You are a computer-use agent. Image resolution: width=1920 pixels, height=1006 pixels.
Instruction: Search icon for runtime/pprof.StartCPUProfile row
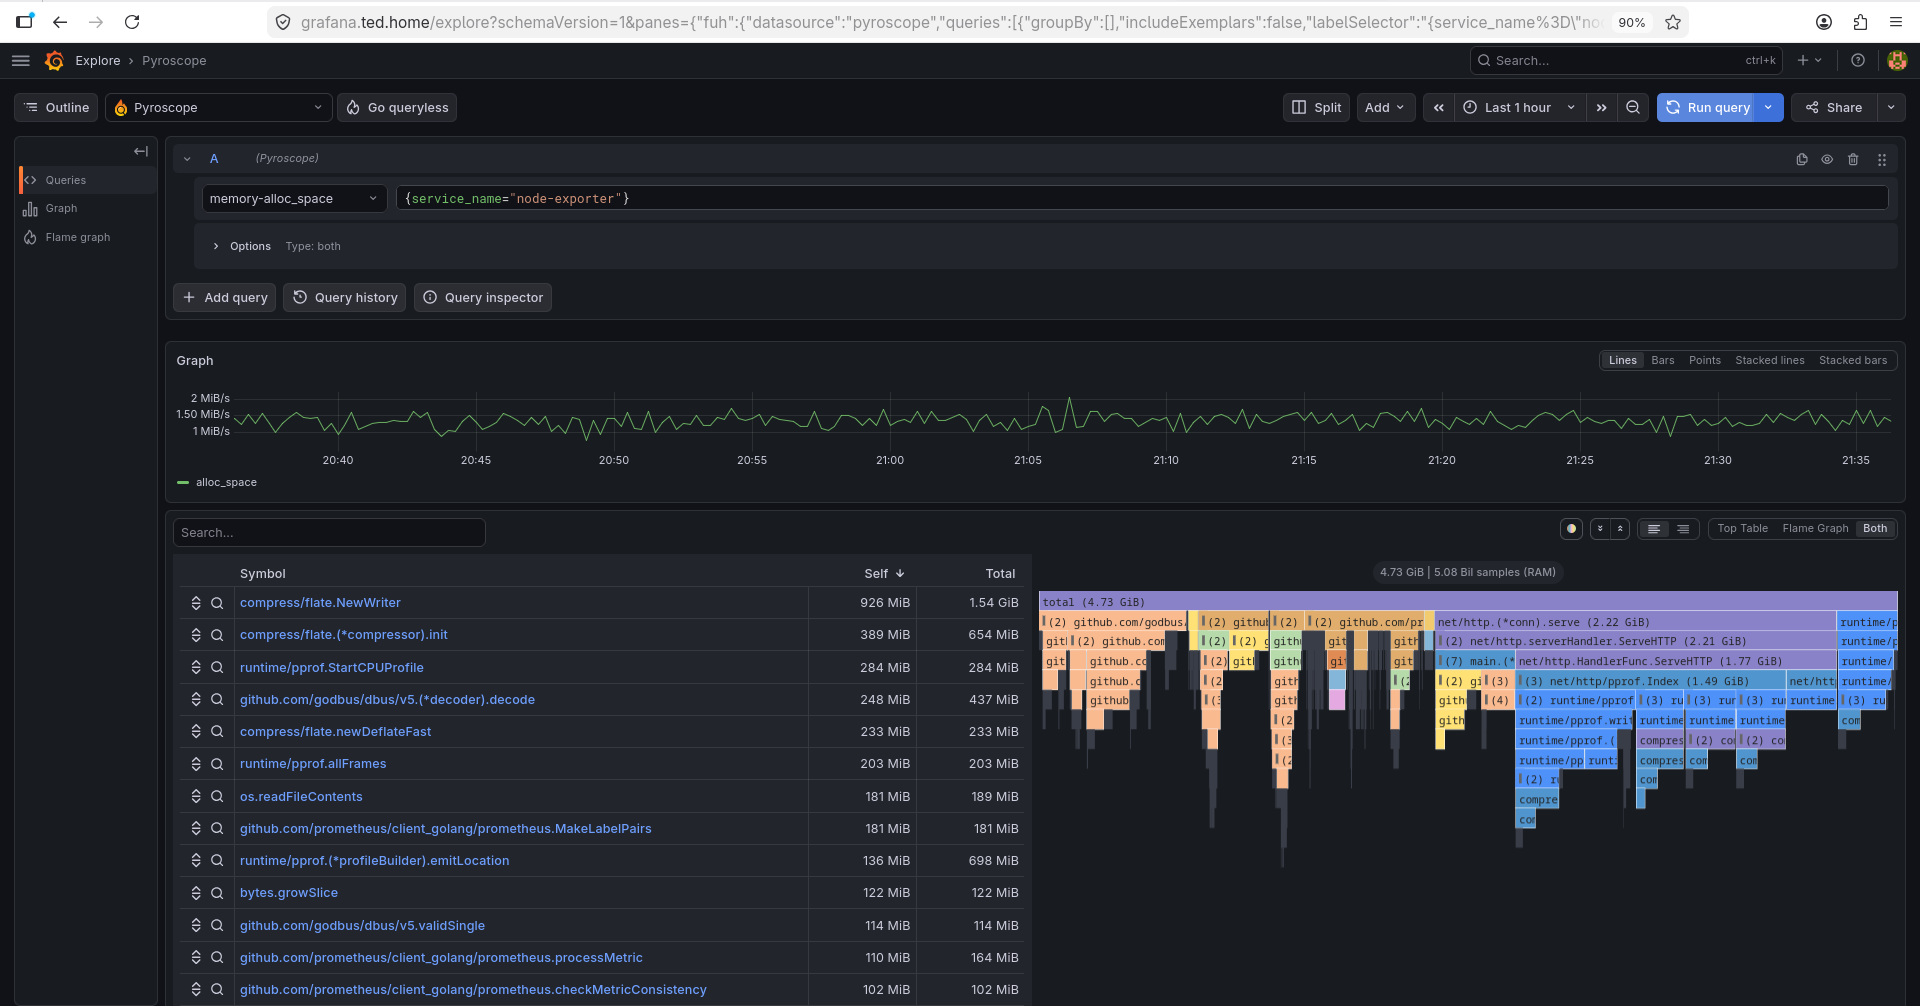[x=217, y=668]
